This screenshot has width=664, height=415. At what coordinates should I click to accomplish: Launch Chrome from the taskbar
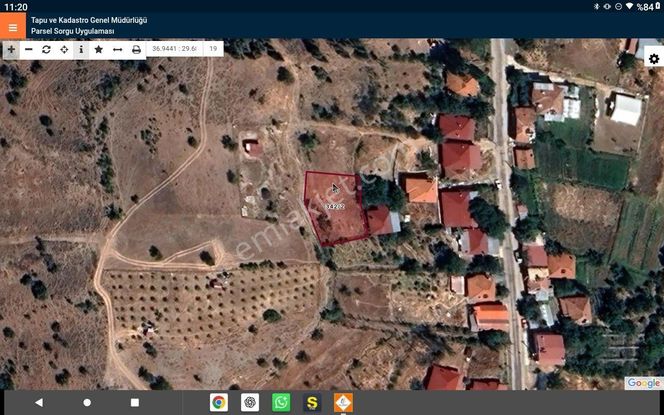pyautogui.click(x=218, y=402)
